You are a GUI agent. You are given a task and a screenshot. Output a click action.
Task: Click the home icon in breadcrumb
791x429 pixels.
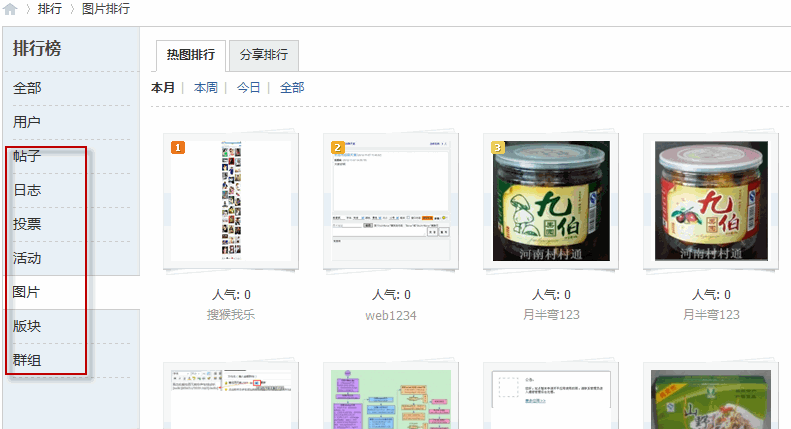click(x=11, y=9)
